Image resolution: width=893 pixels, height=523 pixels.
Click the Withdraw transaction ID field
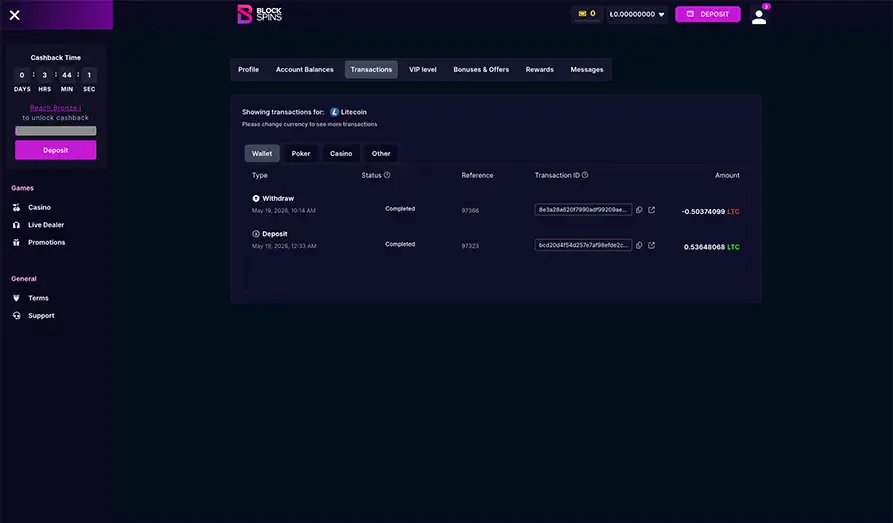click(x=583, y=210)
